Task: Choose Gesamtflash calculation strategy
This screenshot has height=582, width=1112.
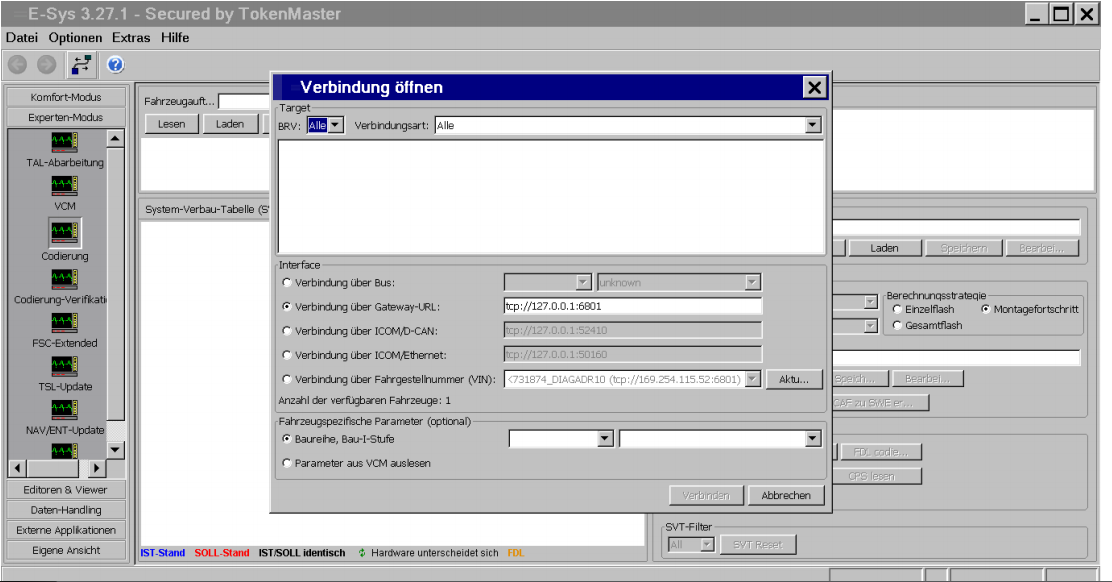Action: coord(897,325)
